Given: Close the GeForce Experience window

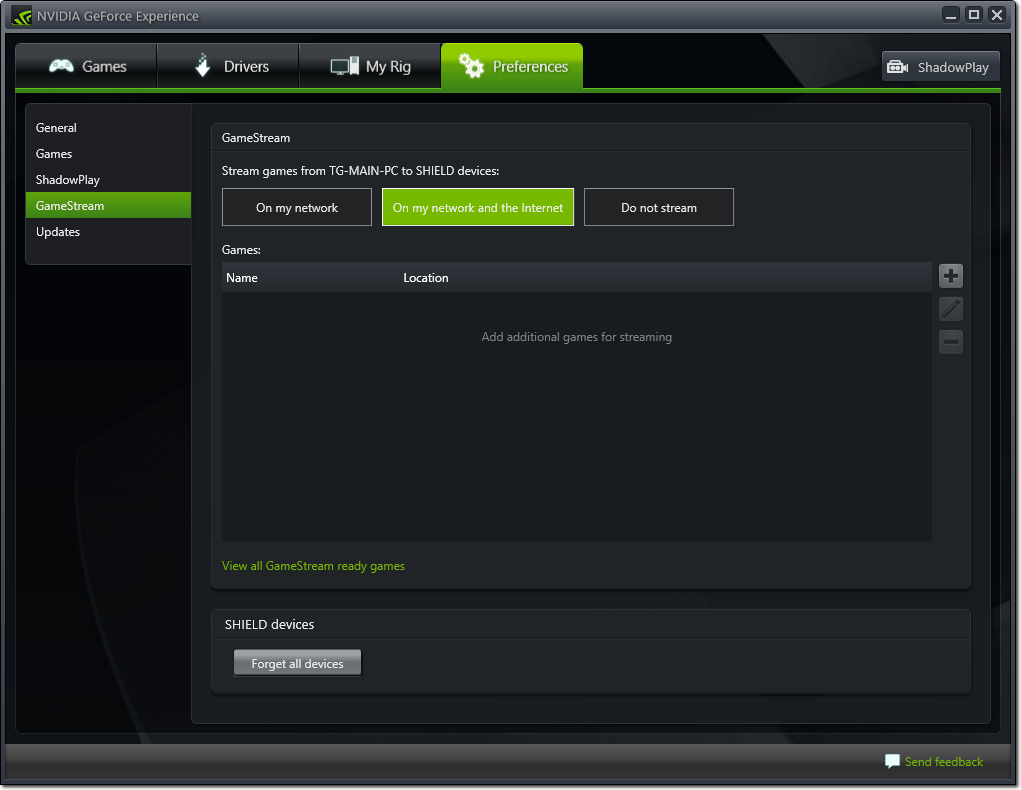Looking at the screenshot, I should [997, 15].
